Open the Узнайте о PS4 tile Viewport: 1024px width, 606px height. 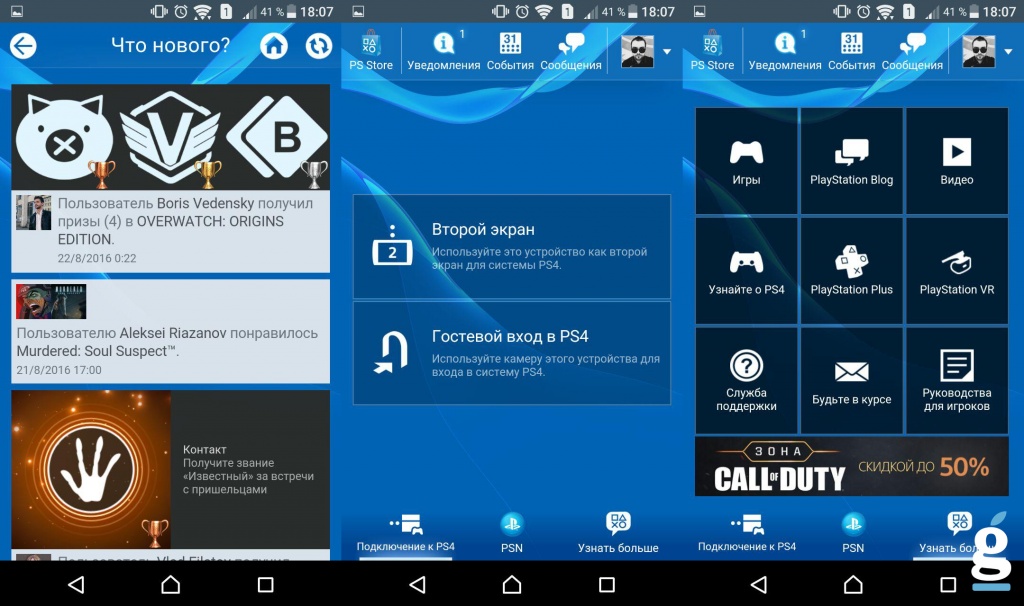746,270
